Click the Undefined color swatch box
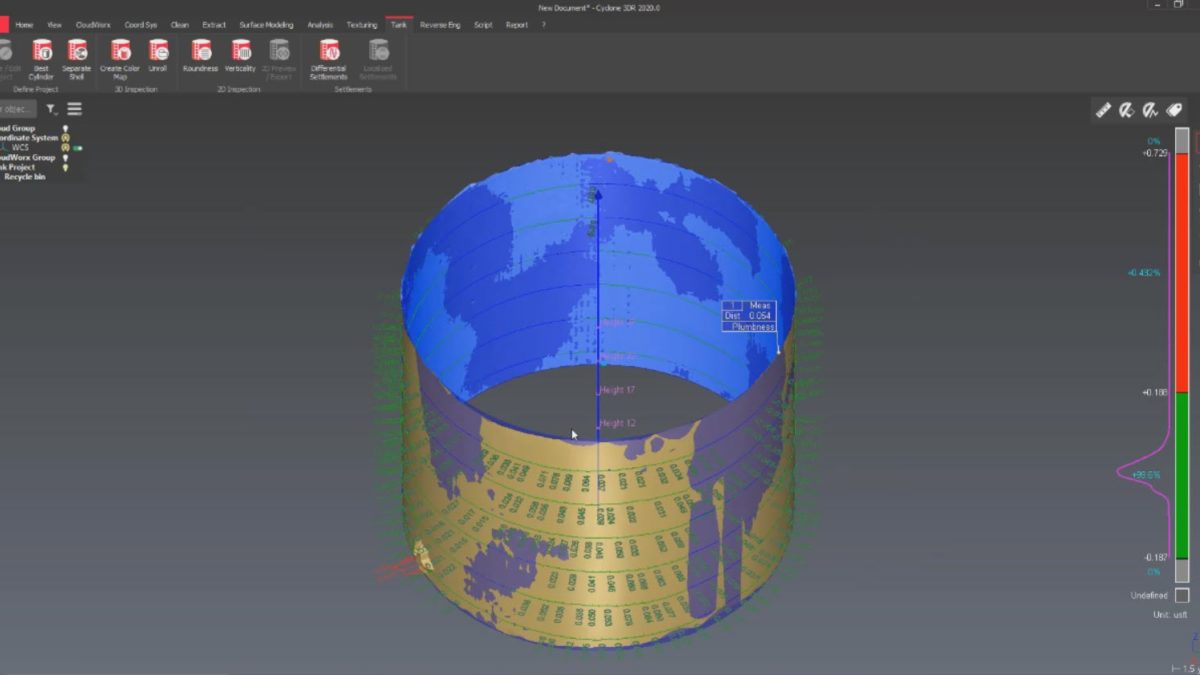The image size is (1200, 675). point(1182,595)
